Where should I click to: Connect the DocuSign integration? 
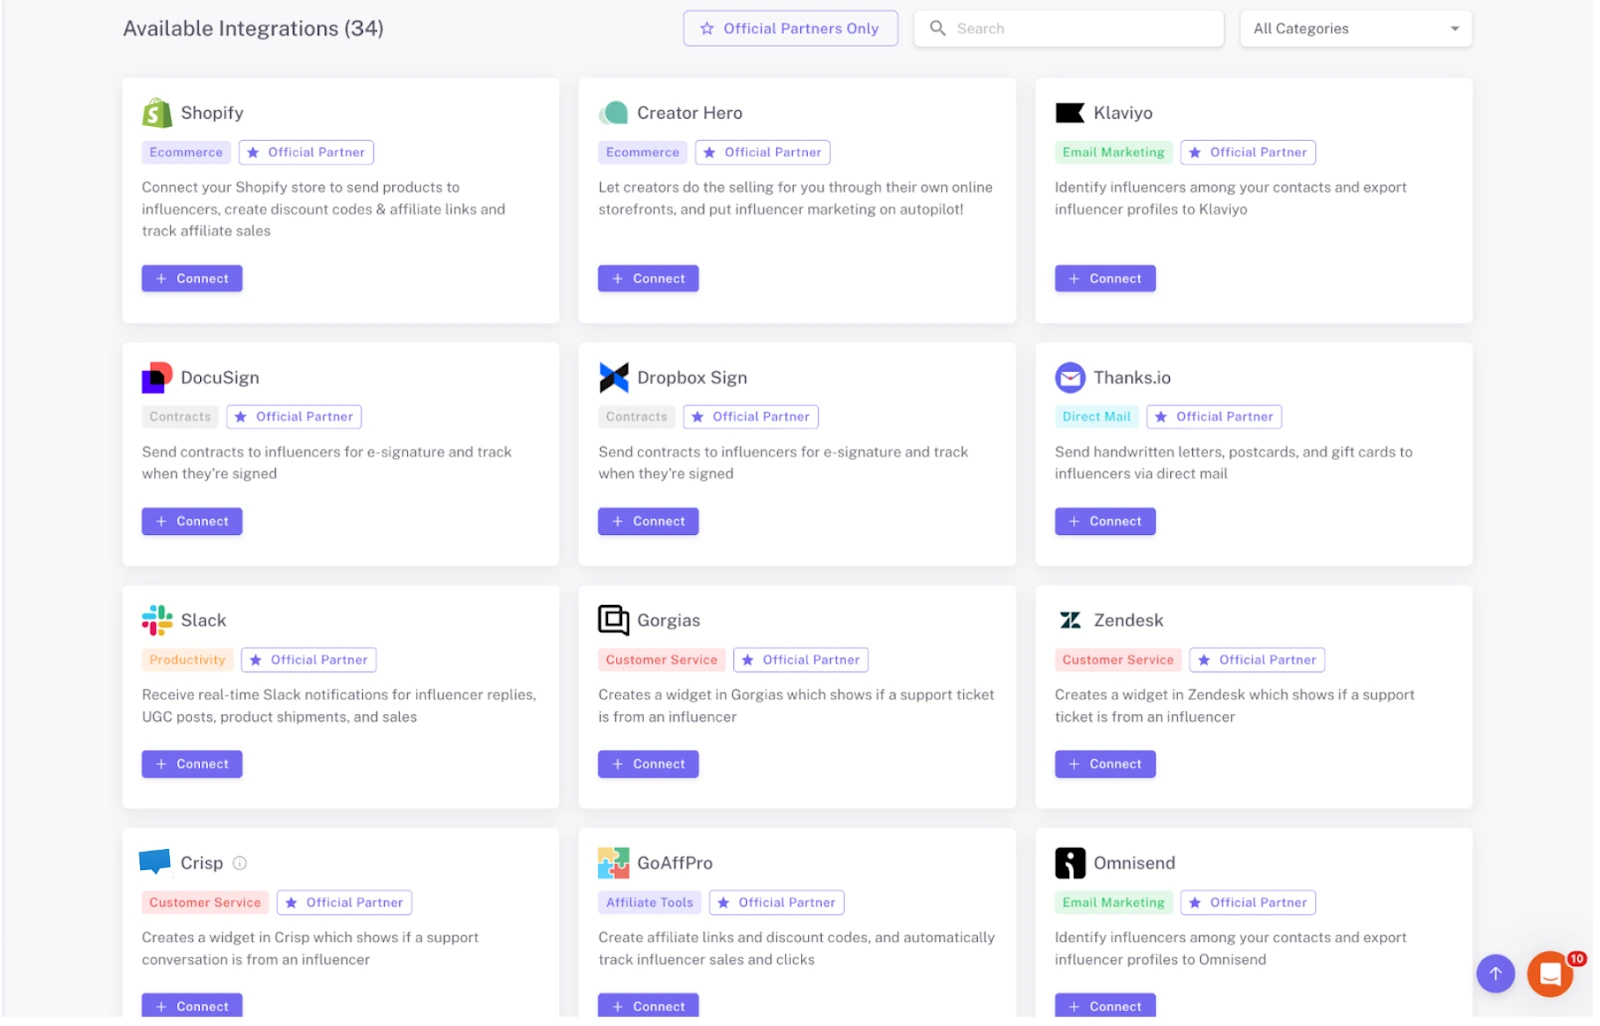point(192,522)
